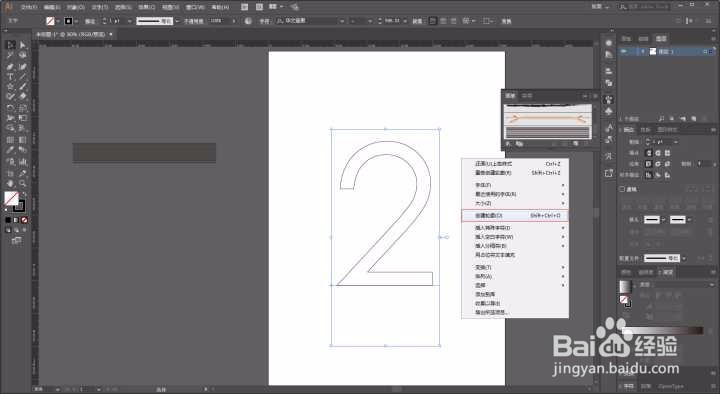This screenshot has width=720, height=394.
Task: Select the Eyedropper tool
Action: 11,150
